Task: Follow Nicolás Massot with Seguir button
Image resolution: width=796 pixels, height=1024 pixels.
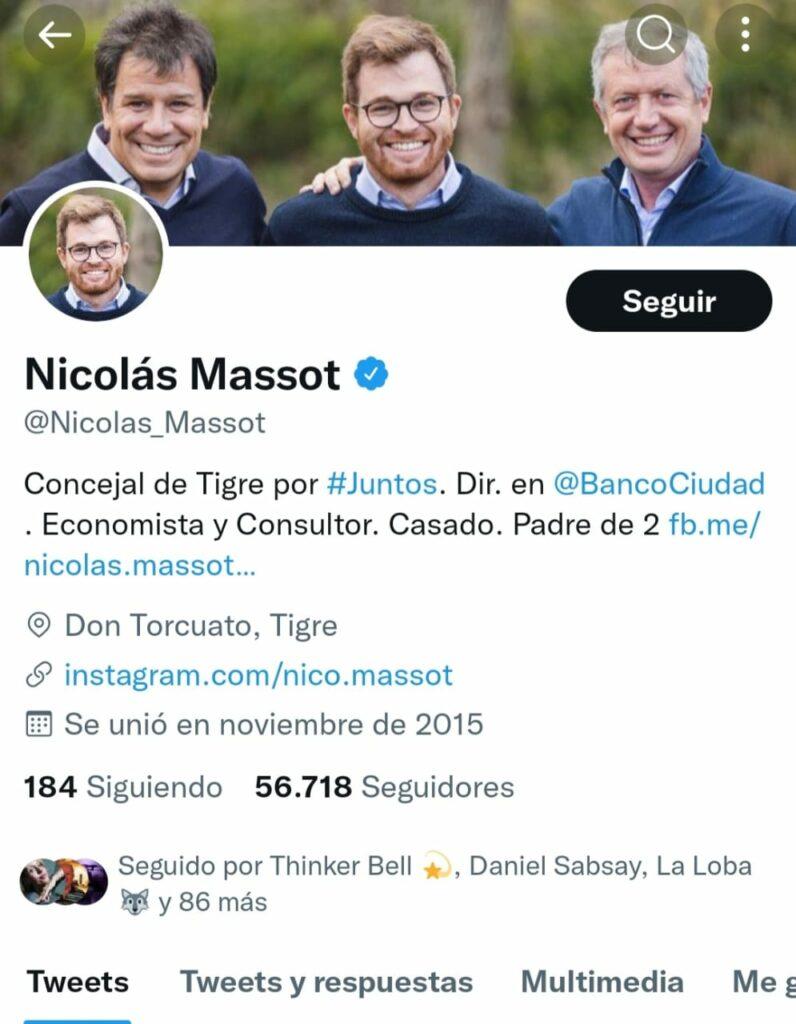Action: [669, 301]
